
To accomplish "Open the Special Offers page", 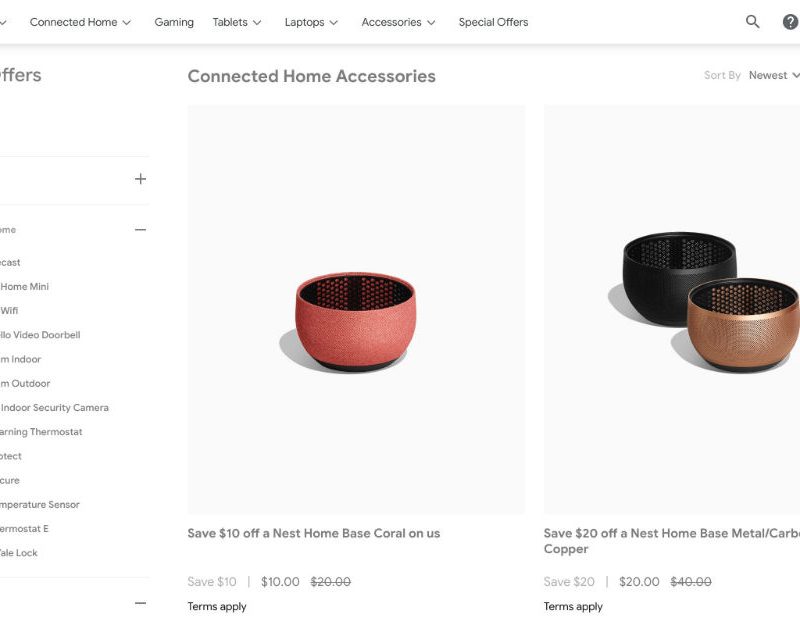I will pyautogui.click(x=493, y=22).
